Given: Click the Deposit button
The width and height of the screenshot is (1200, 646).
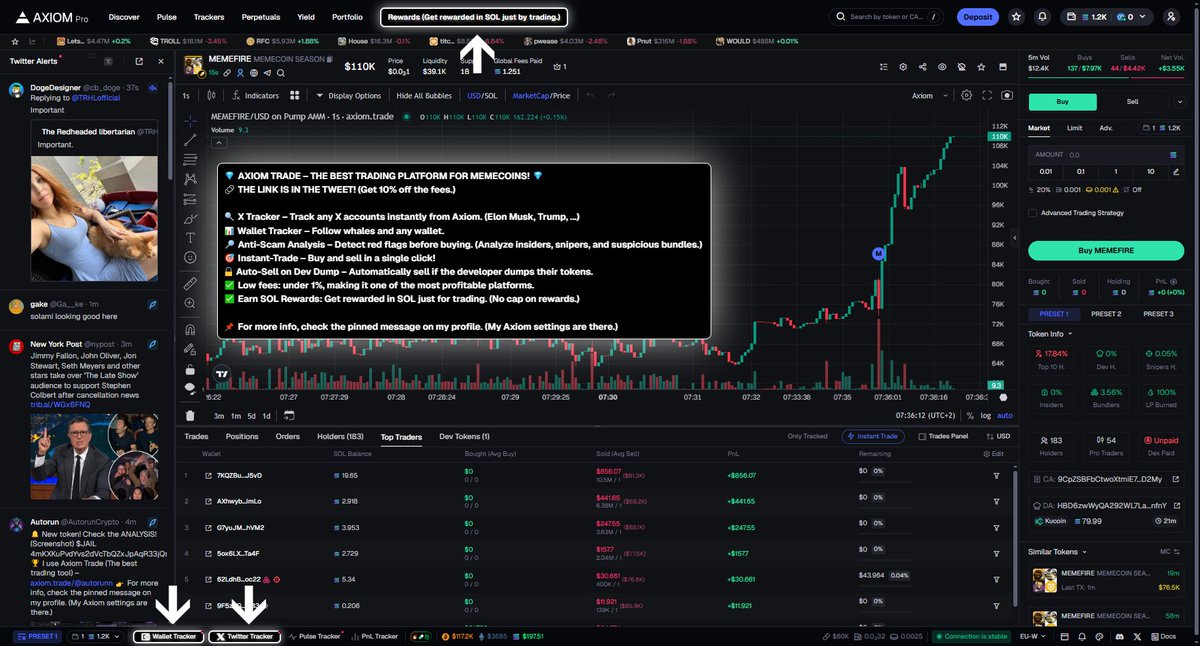Looking at the screenshot, I should coord(977,17).
